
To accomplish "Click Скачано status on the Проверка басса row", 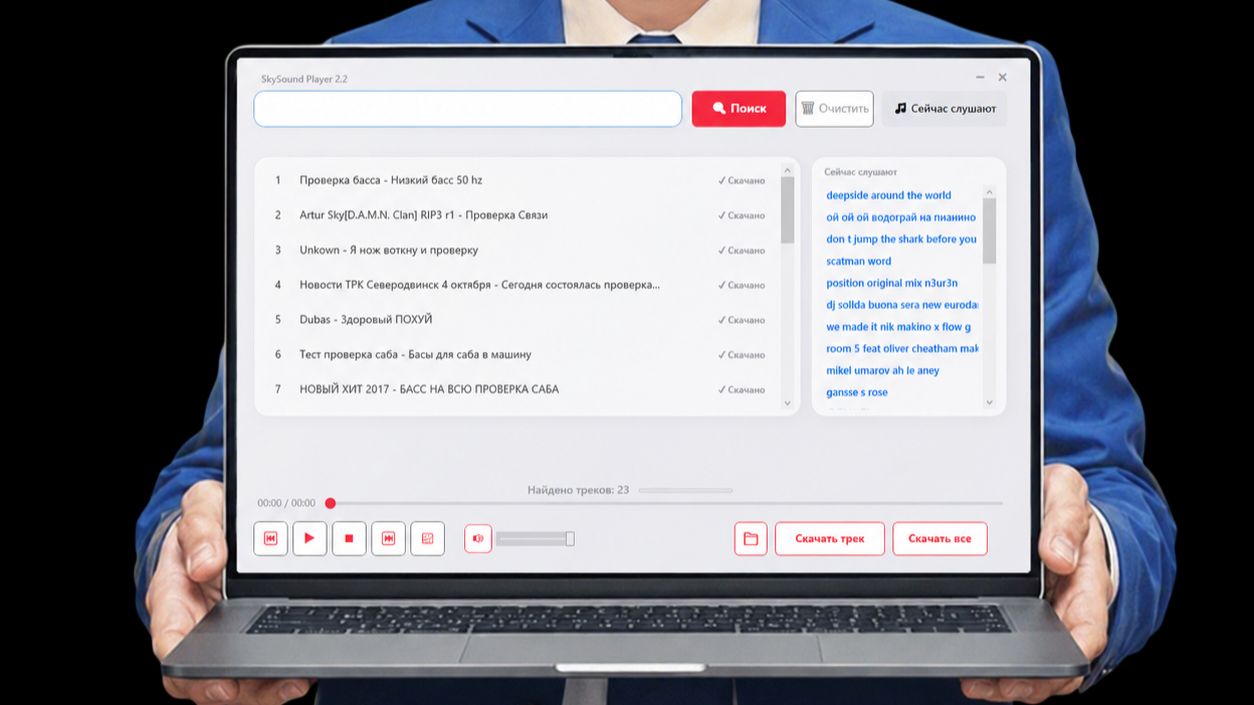I will (x=741, y=181).
